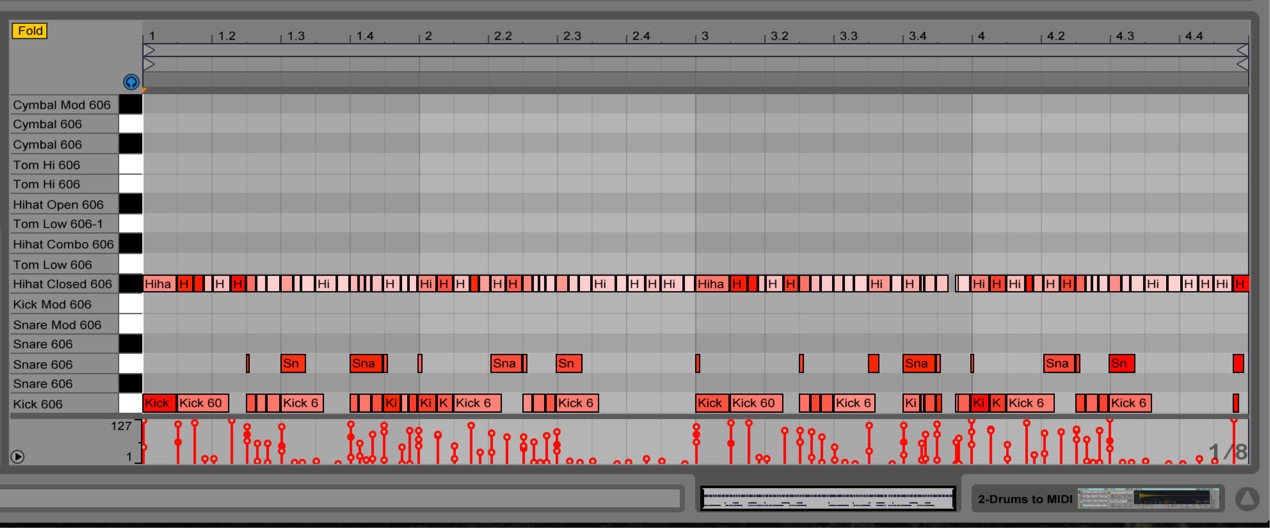Click ruler marker 4.3
Screen dimensions: 1270x528
point(1125,36)
